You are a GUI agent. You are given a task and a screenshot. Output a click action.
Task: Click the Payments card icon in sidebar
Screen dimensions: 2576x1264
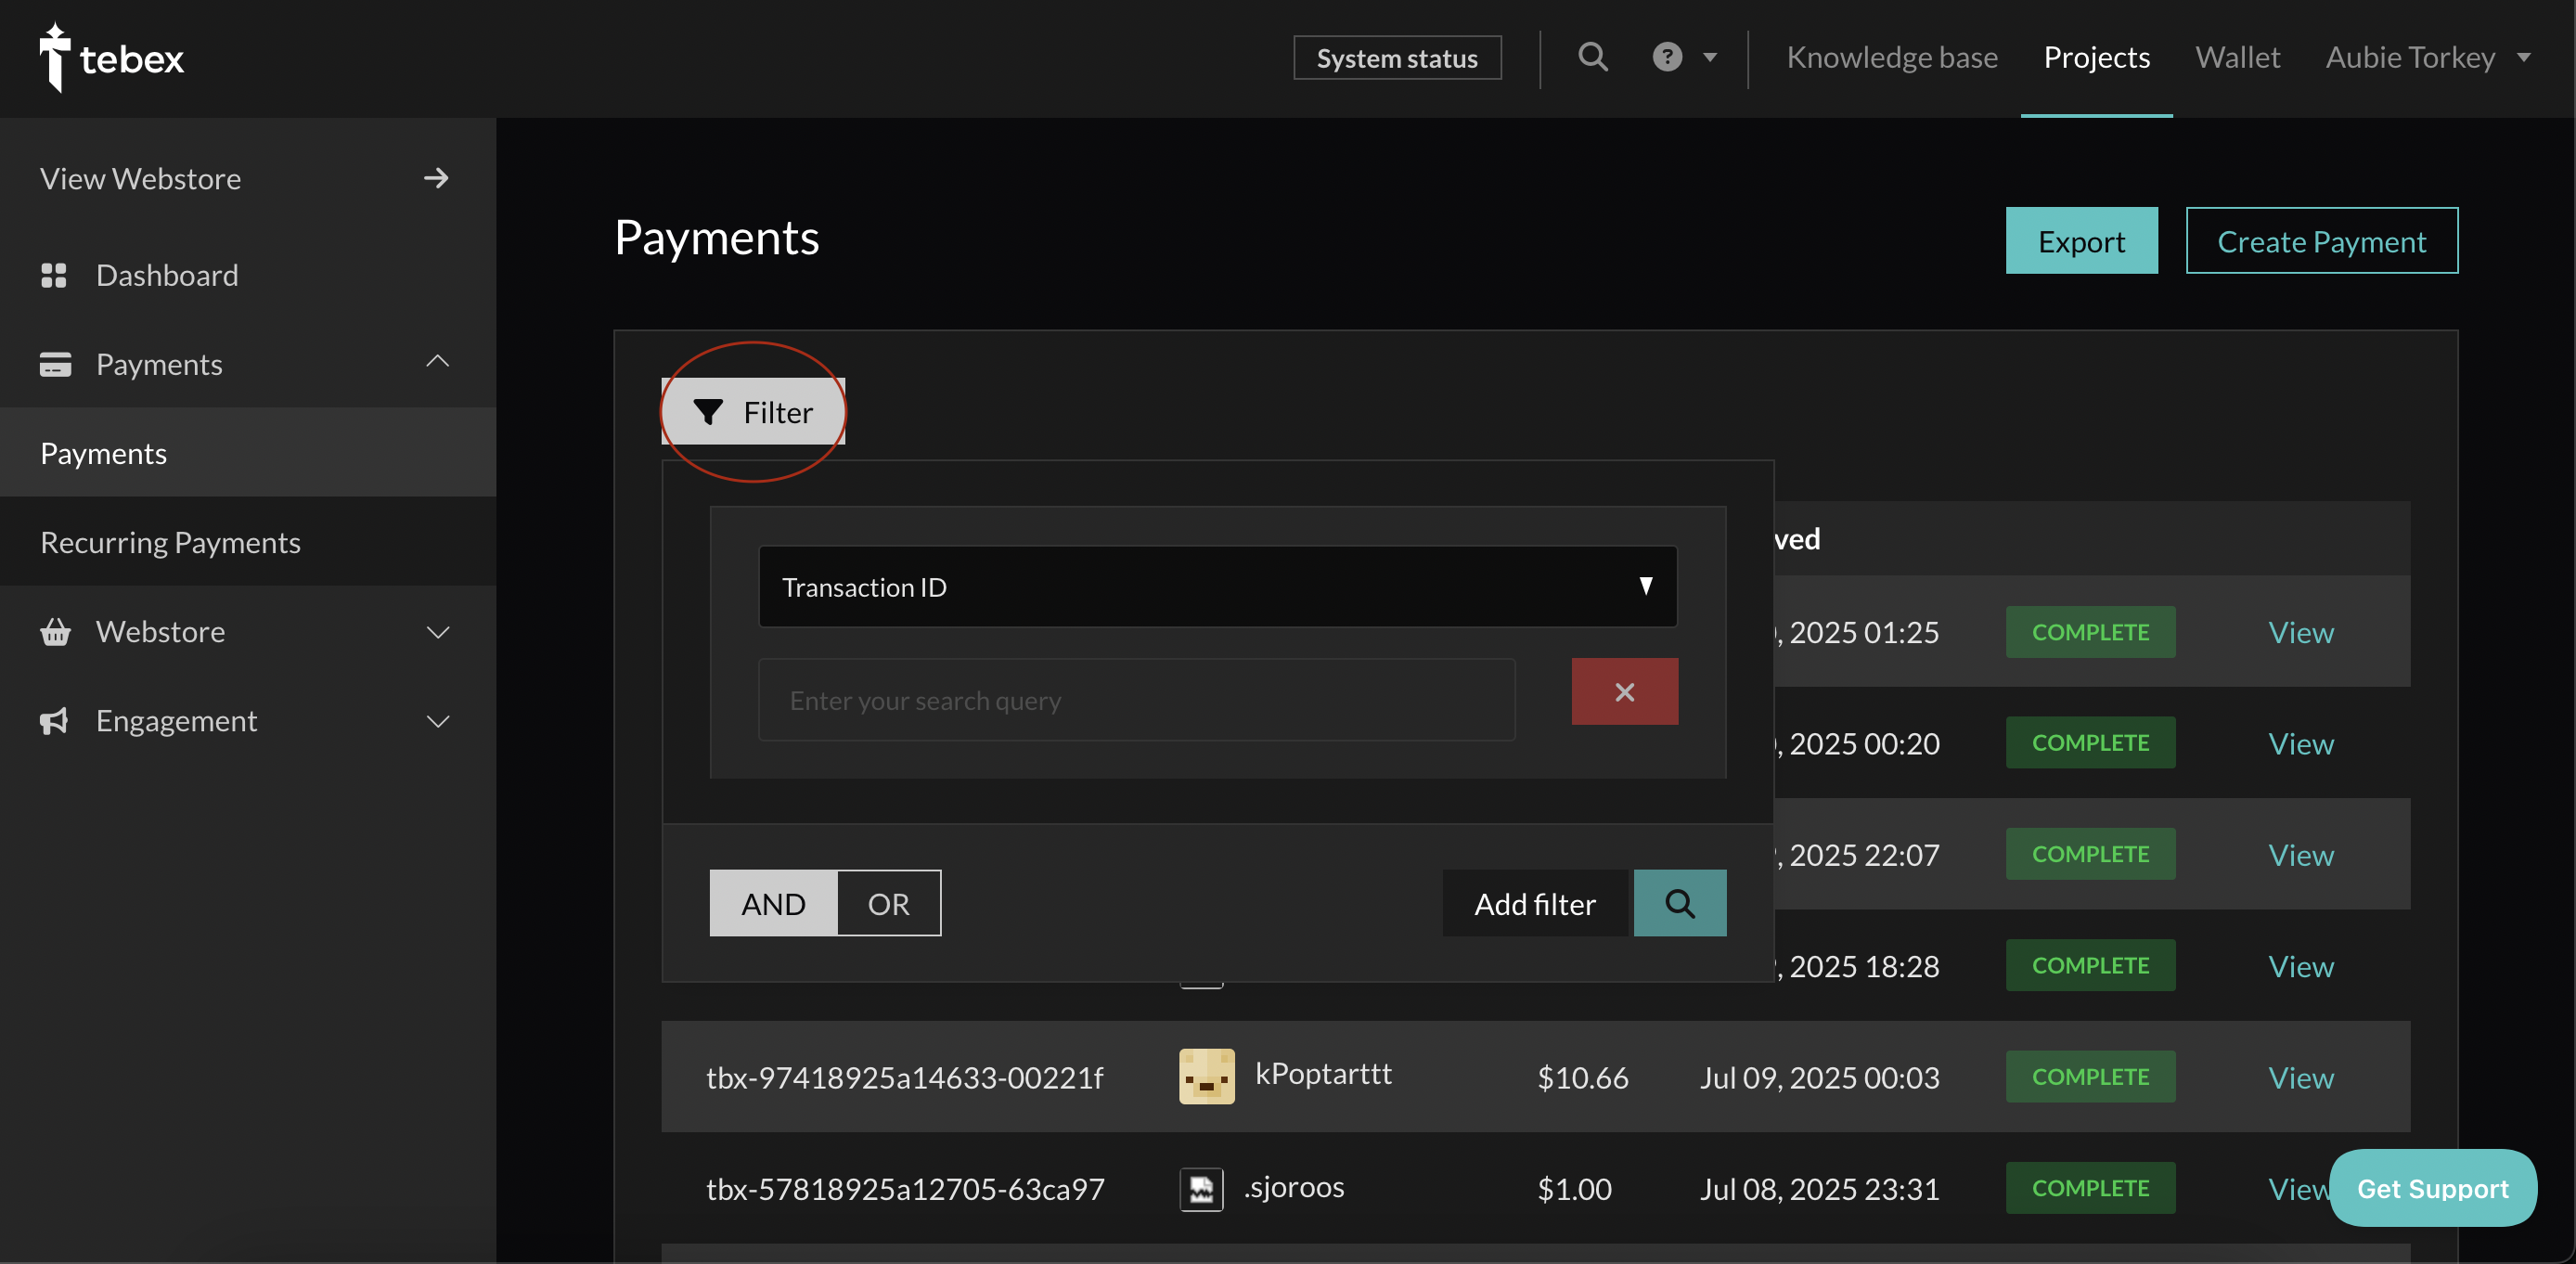[x=55, y=364]
